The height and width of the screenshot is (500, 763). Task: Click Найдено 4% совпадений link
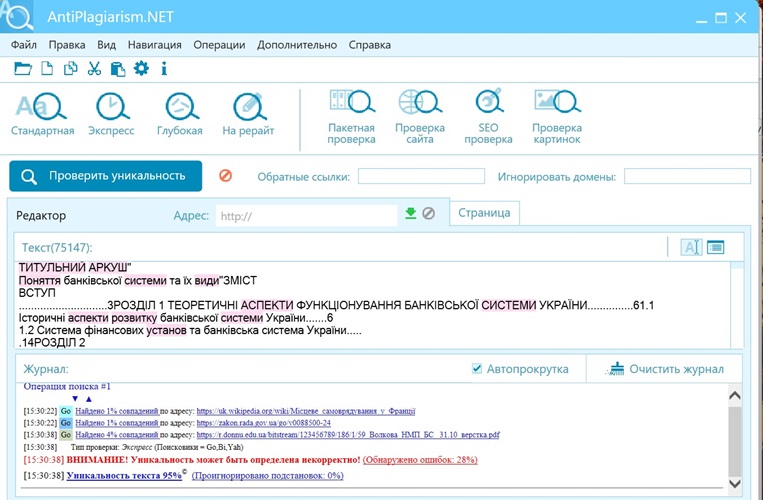[117, 435]
